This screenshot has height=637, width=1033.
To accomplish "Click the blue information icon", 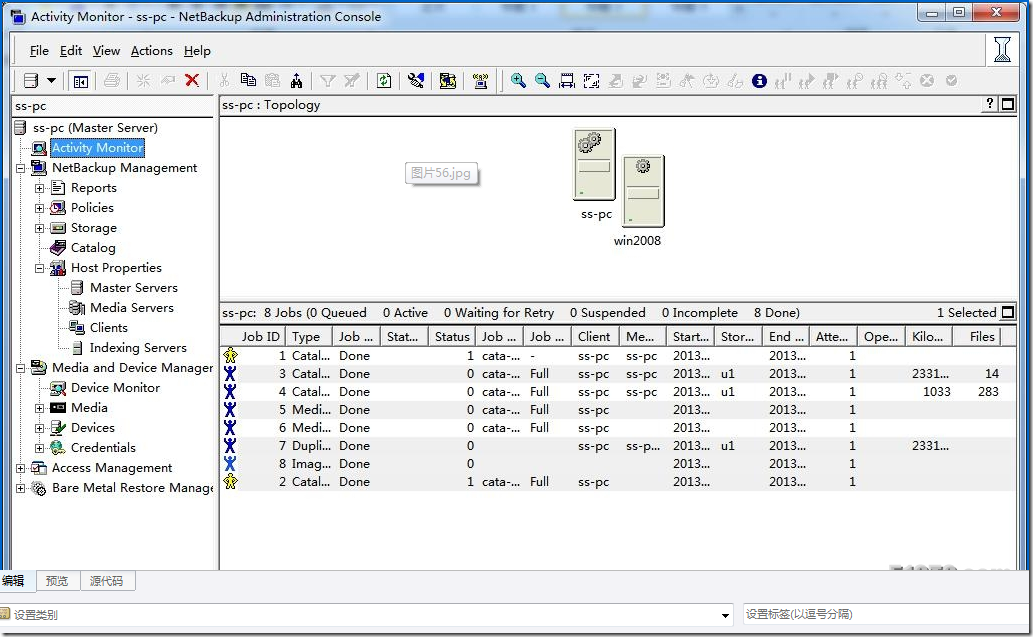I will point(760,80).
